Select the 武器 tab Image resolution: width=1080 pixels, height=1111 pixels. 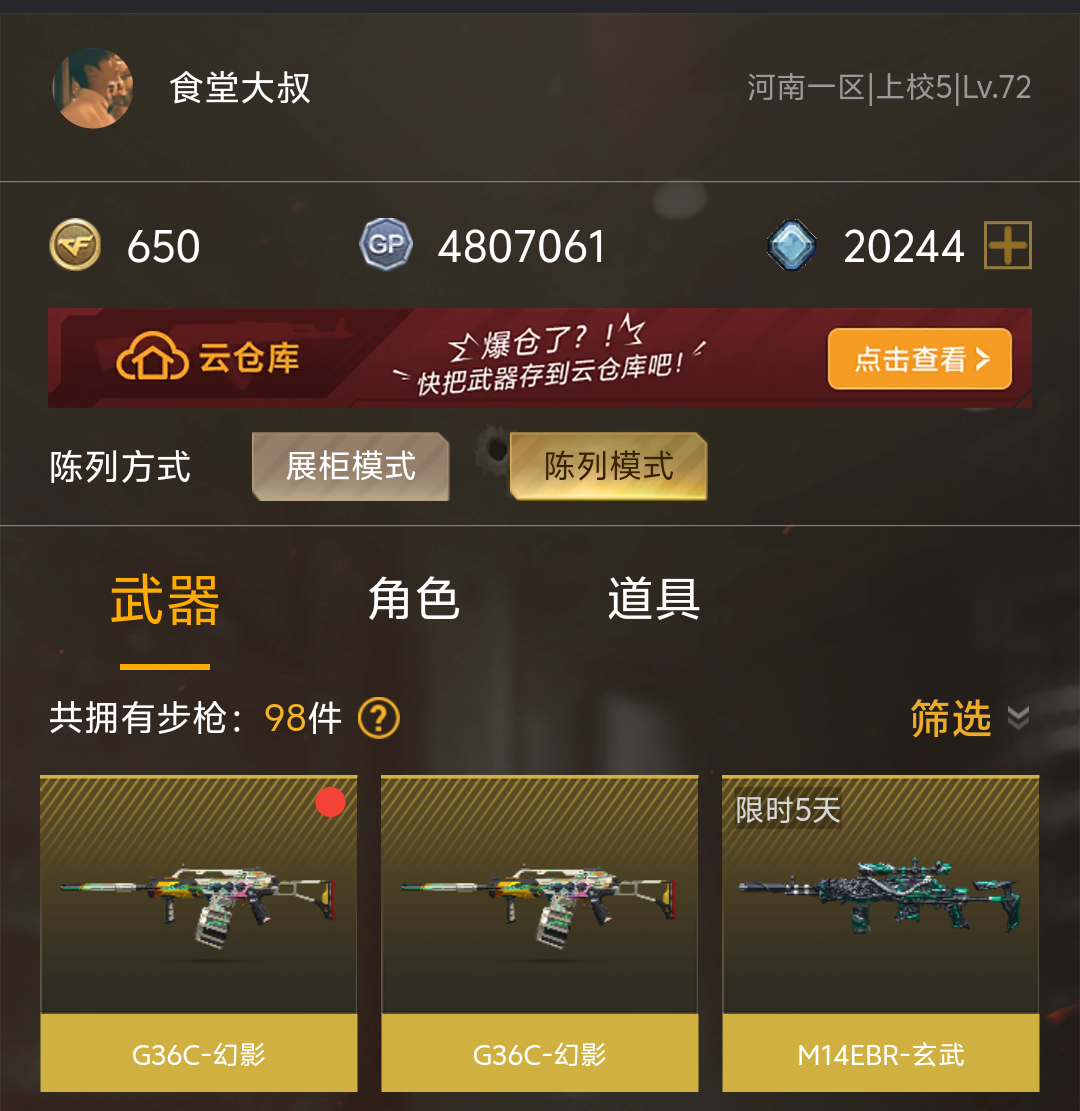pos(165,601)
